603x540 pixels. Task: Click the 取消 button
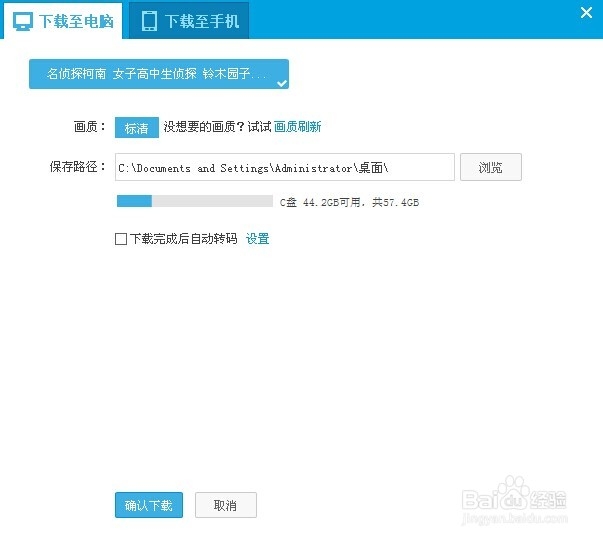click(226, 505)
